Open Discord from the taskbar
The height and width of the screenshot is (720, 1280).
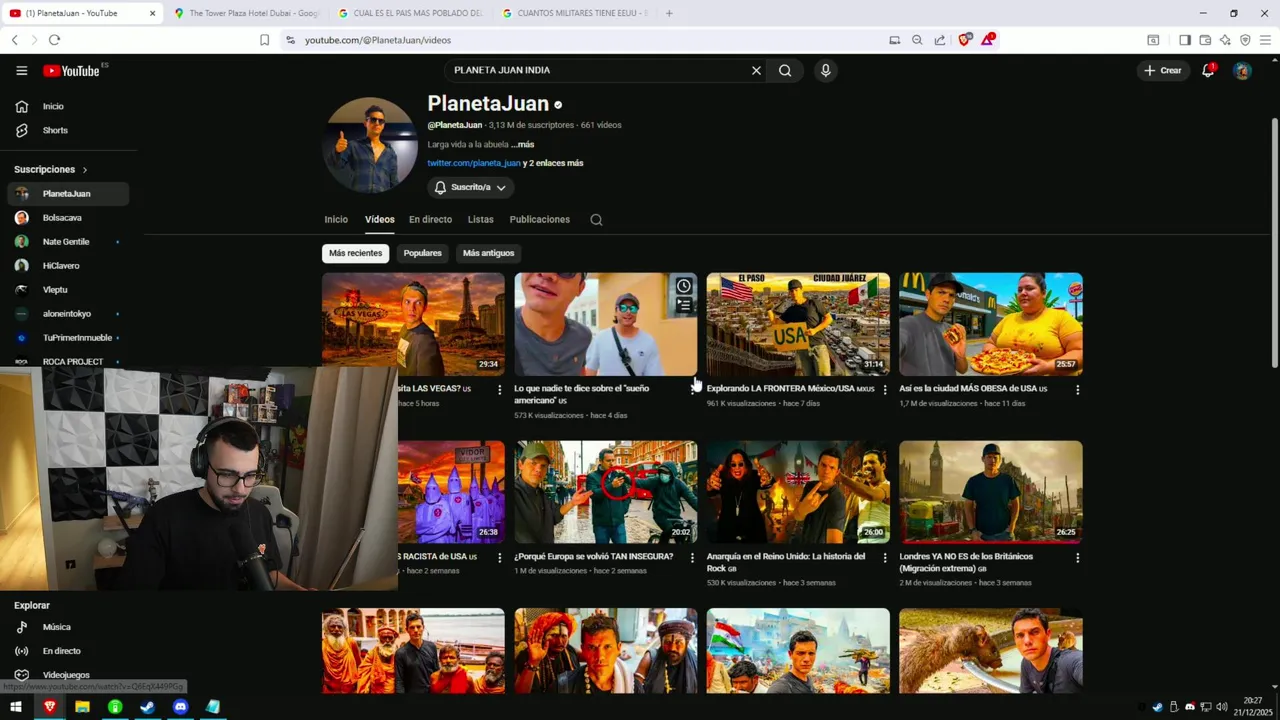coord(180,707)
